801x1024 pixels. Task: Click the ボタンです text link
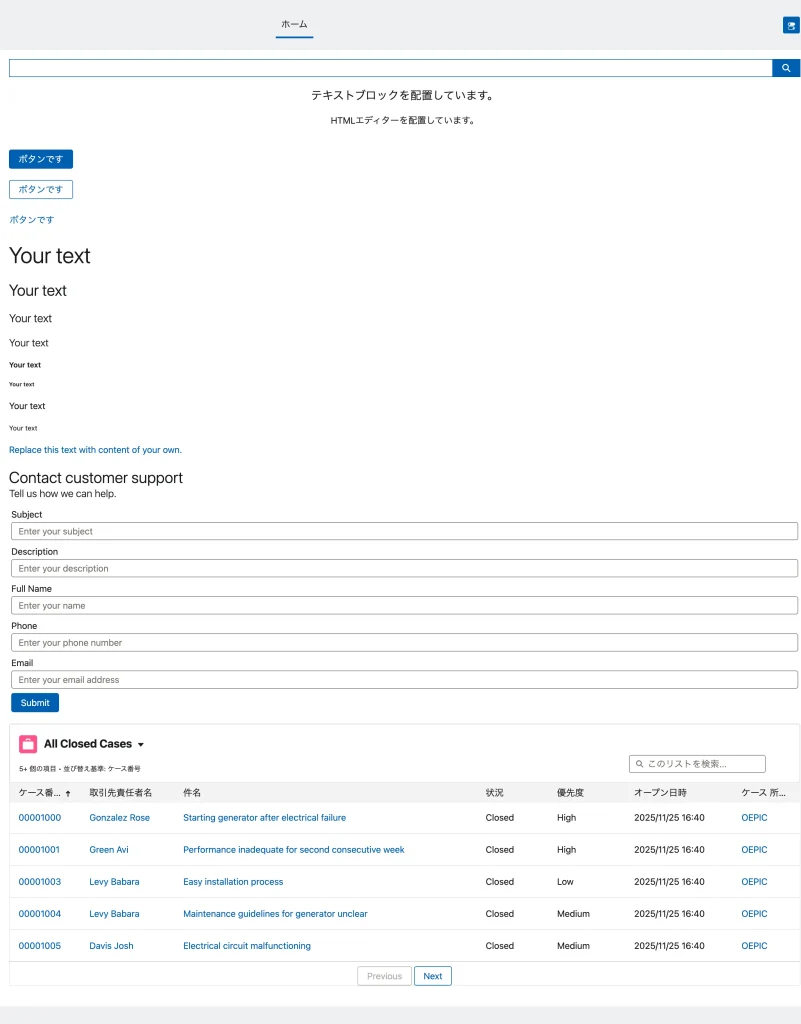(32, 219)
